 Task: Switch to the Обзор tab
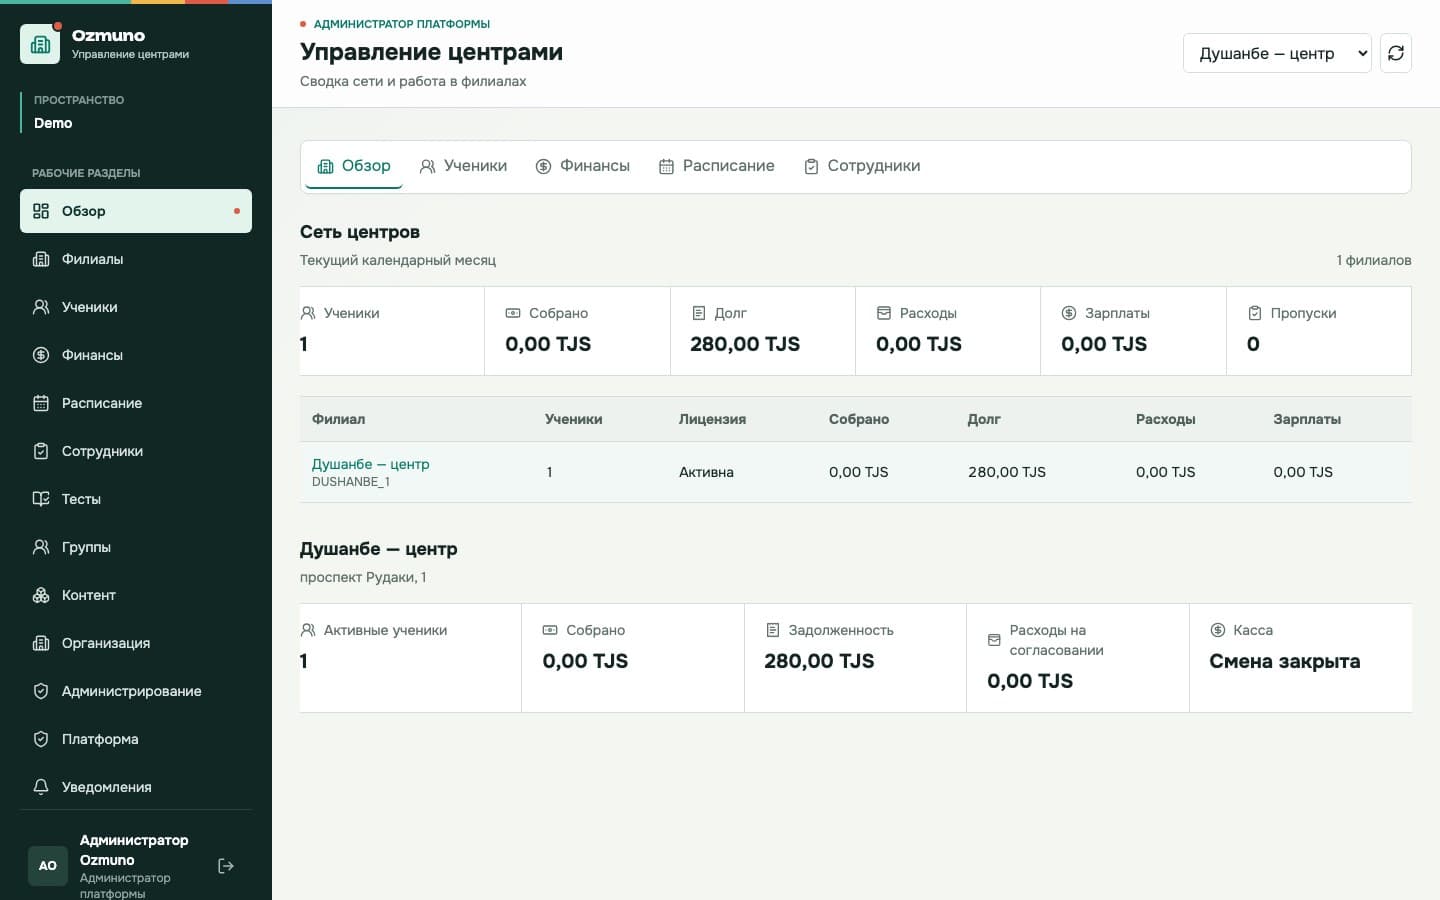click(354, 166)
